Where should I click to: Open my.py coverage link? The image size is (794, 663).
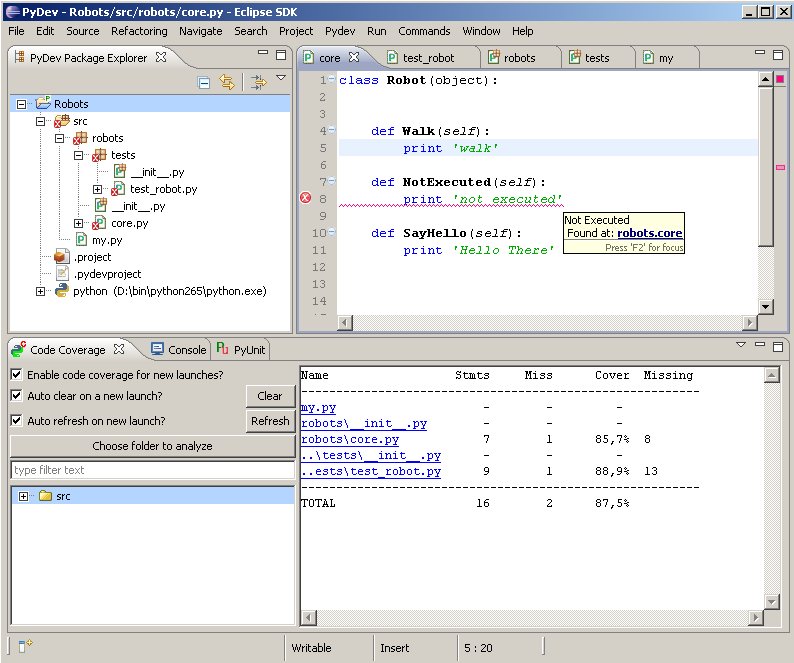(319, 407)
